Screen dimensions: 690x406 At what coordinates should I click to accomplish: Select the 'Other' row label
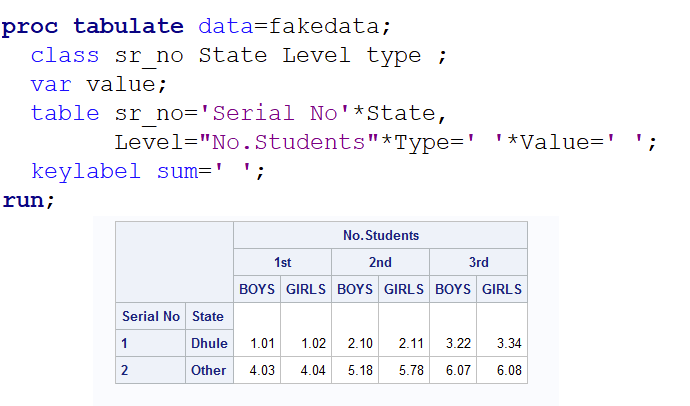[x=209, y=370]
